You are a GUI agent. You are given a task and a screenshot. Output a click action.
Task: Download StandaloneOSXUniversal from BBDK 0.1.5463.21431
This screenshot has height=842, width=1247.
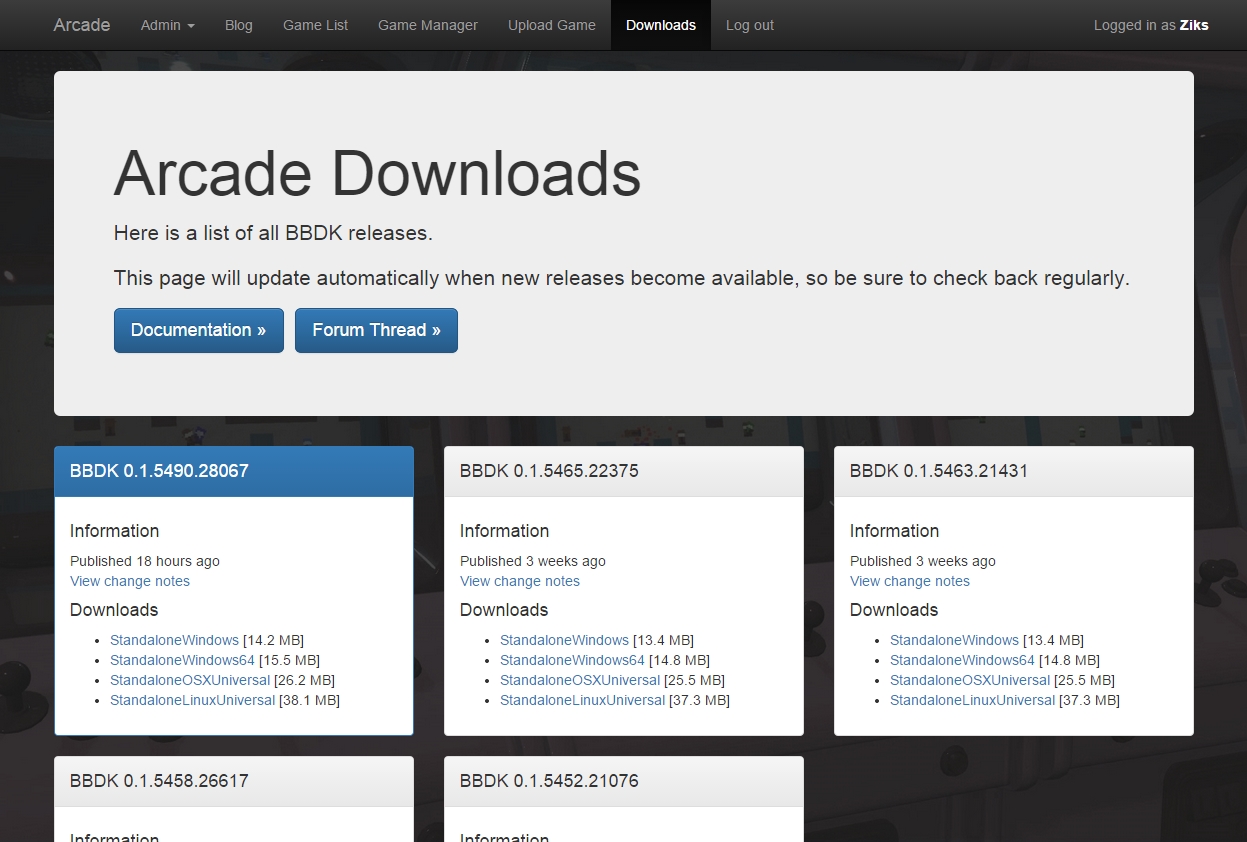pos(970,680)
